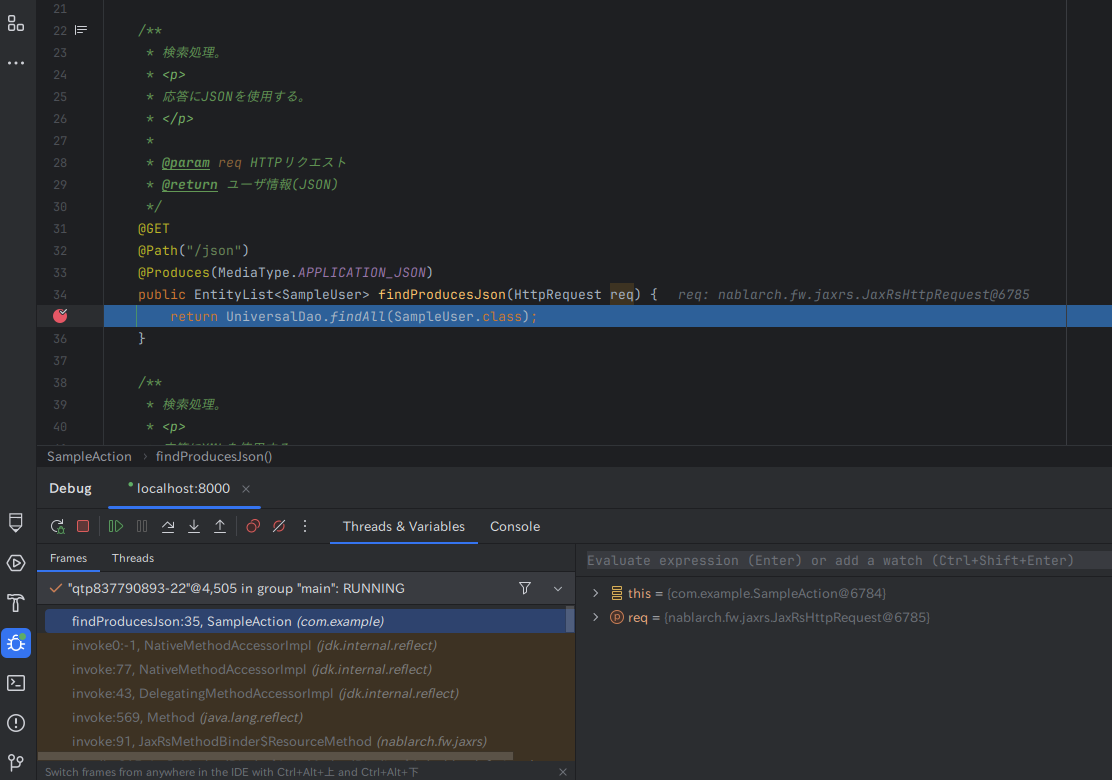Click the Step Over icon

click(168, 525)
